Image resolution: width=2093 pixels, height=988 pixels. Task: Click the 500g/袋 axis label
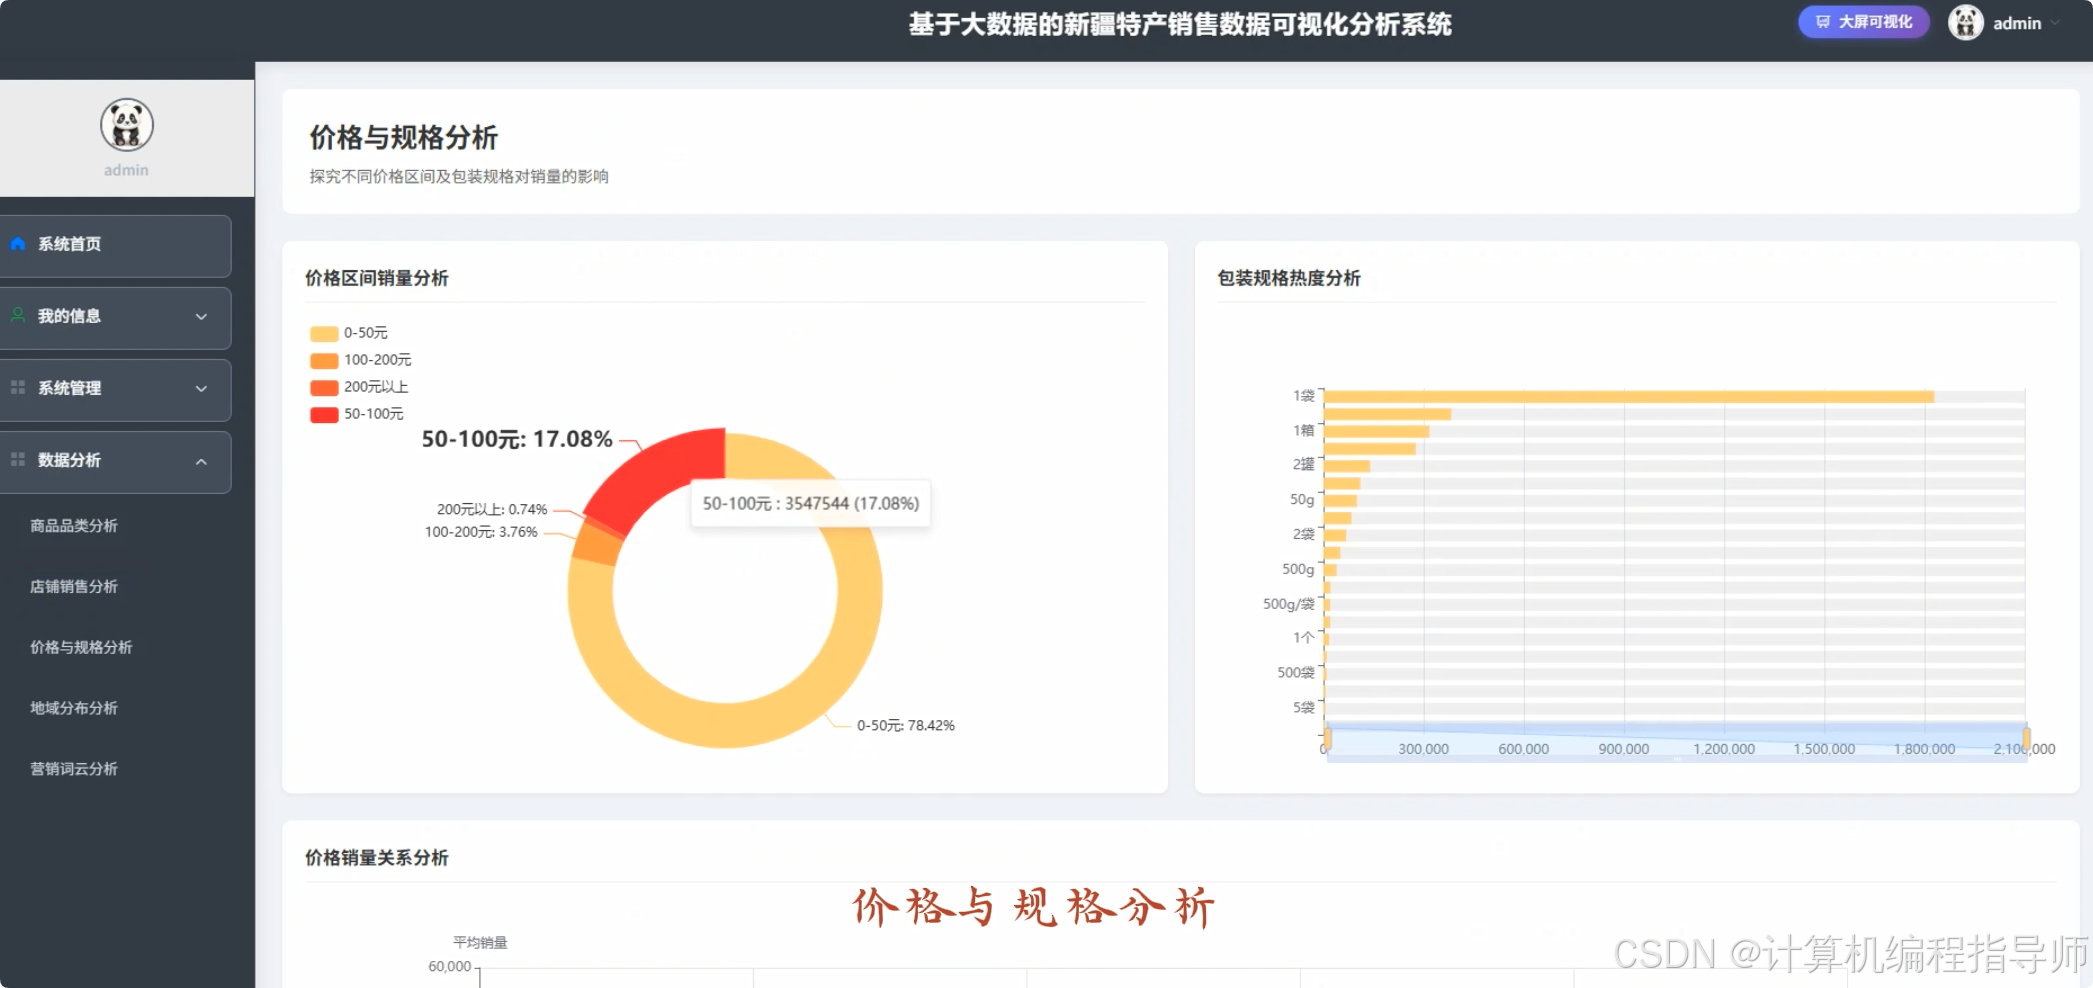[x=1289, y=604]
